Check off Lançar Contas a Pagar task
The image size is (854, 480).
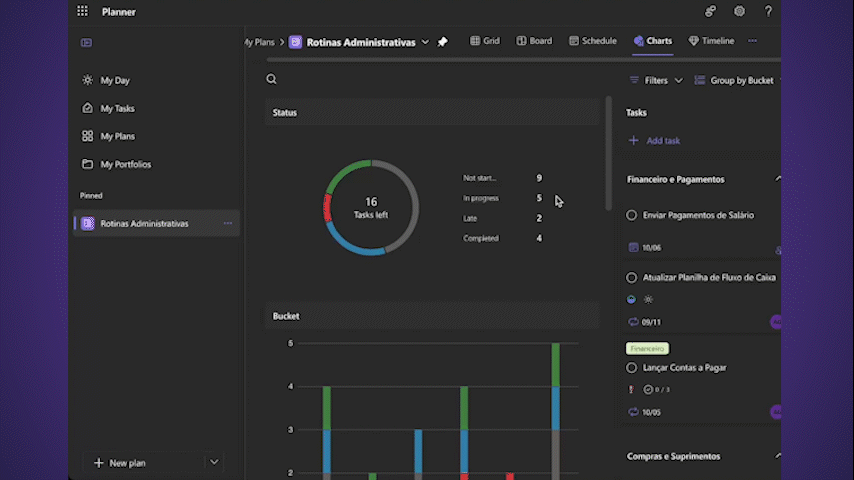[632, 368]
